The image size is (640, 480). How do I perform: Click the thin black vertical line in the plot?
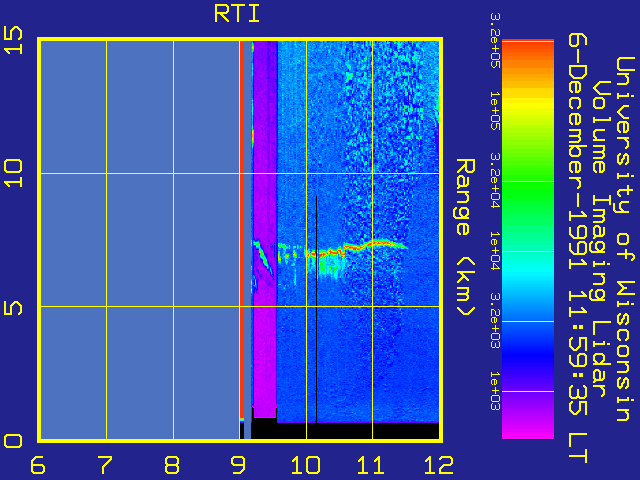click(x=316, y=309)
